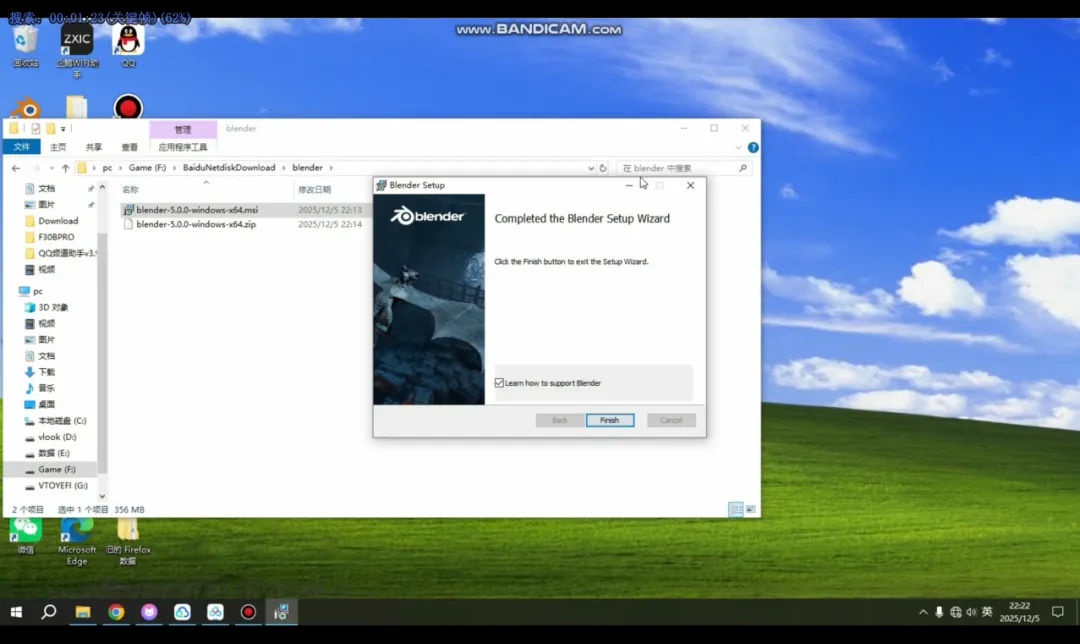Open the notification center
The width and height of the screenshot is (1080, 644).
tap(1058, 612)
